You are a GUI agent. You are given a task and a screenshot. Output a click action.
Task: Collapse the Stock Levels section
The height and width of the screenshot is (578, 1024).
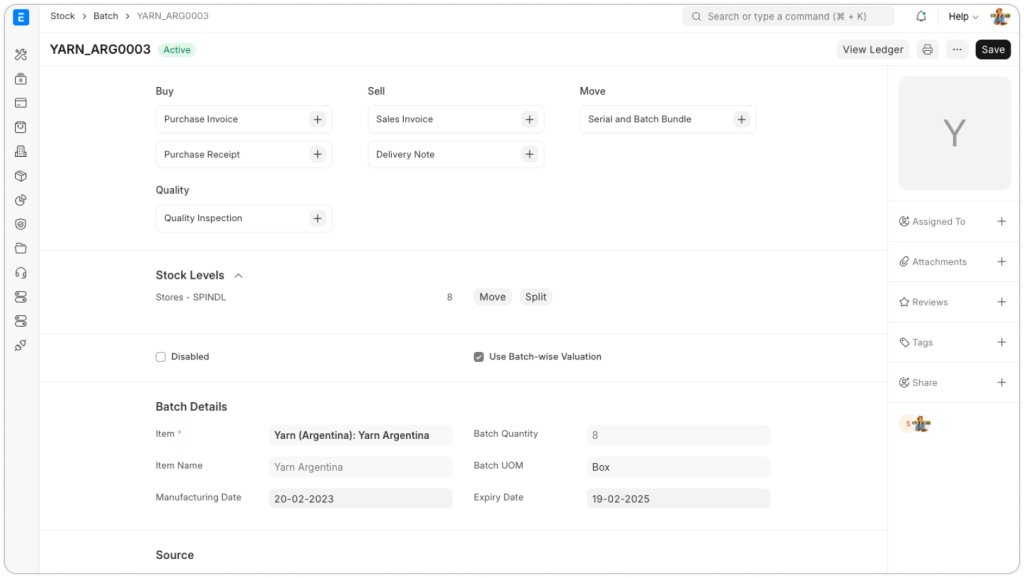click(x=238, y=275)
